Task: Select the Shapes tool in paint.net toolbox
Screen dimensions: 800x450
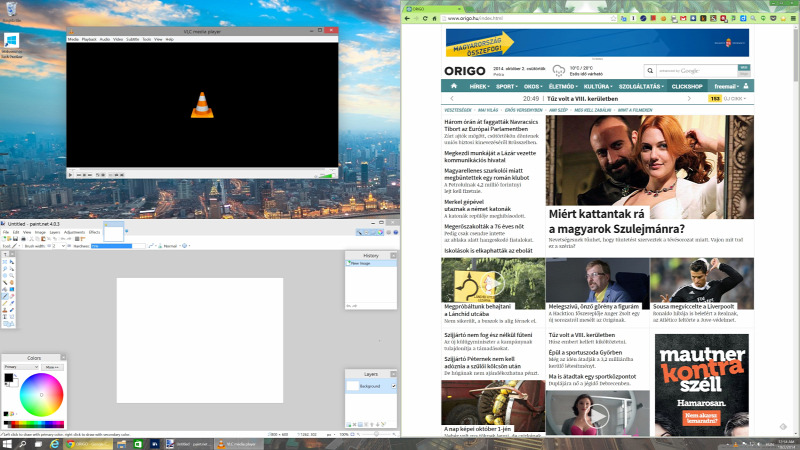Action: (x=8, y=324)
